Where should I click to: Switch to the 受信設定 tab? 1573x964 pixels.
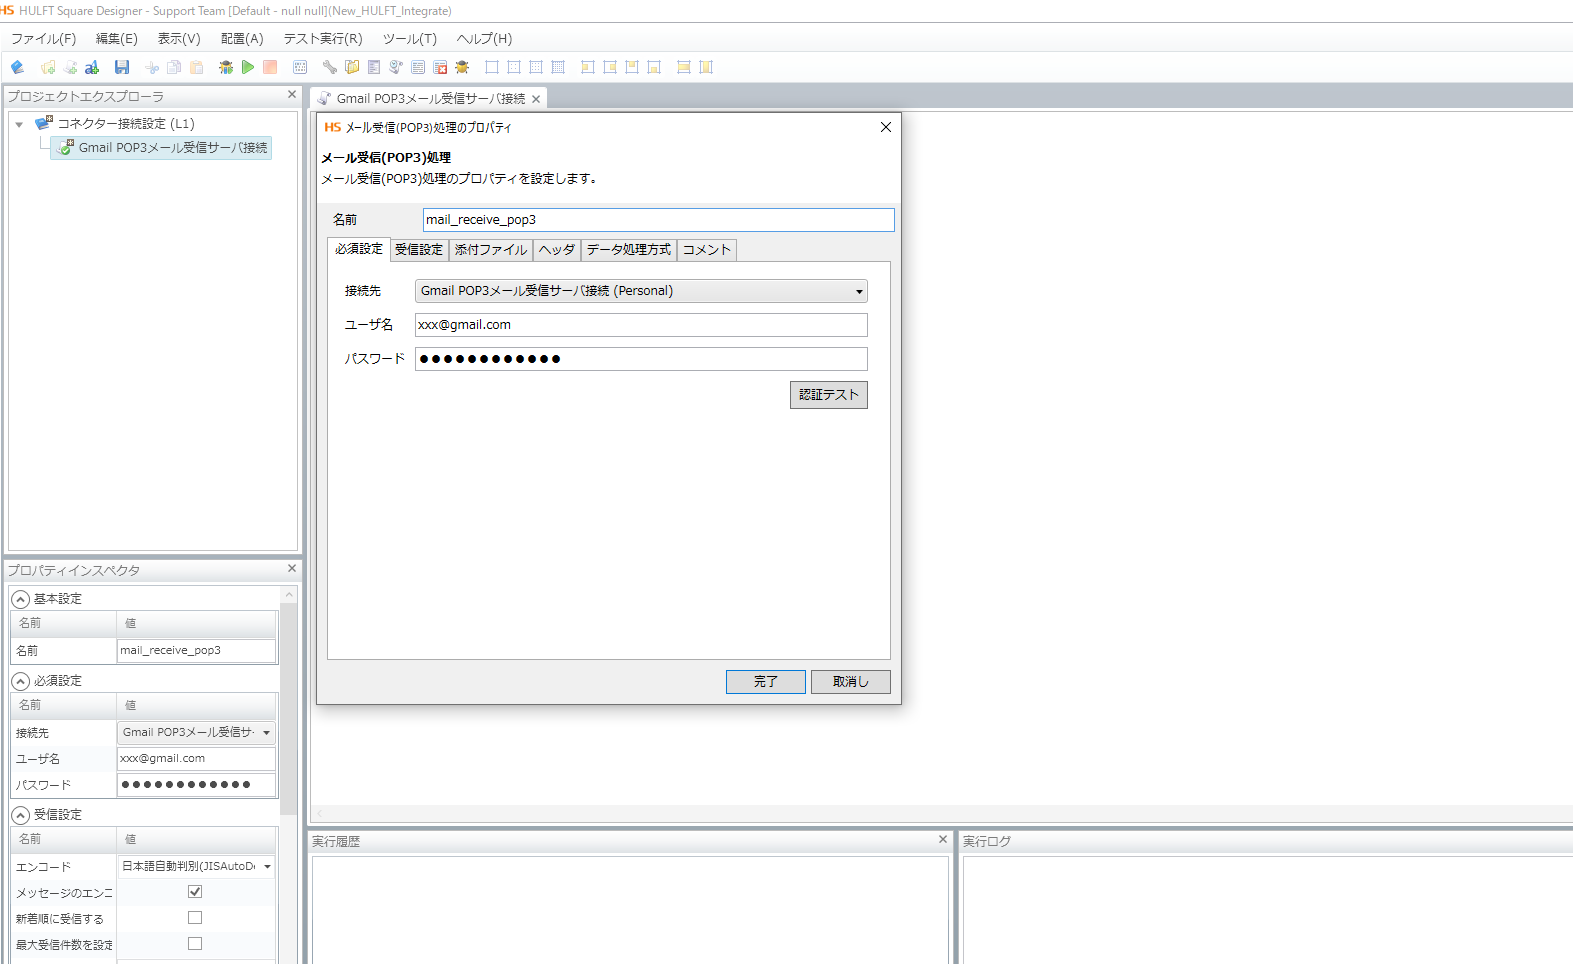click(x=418, y=250)
